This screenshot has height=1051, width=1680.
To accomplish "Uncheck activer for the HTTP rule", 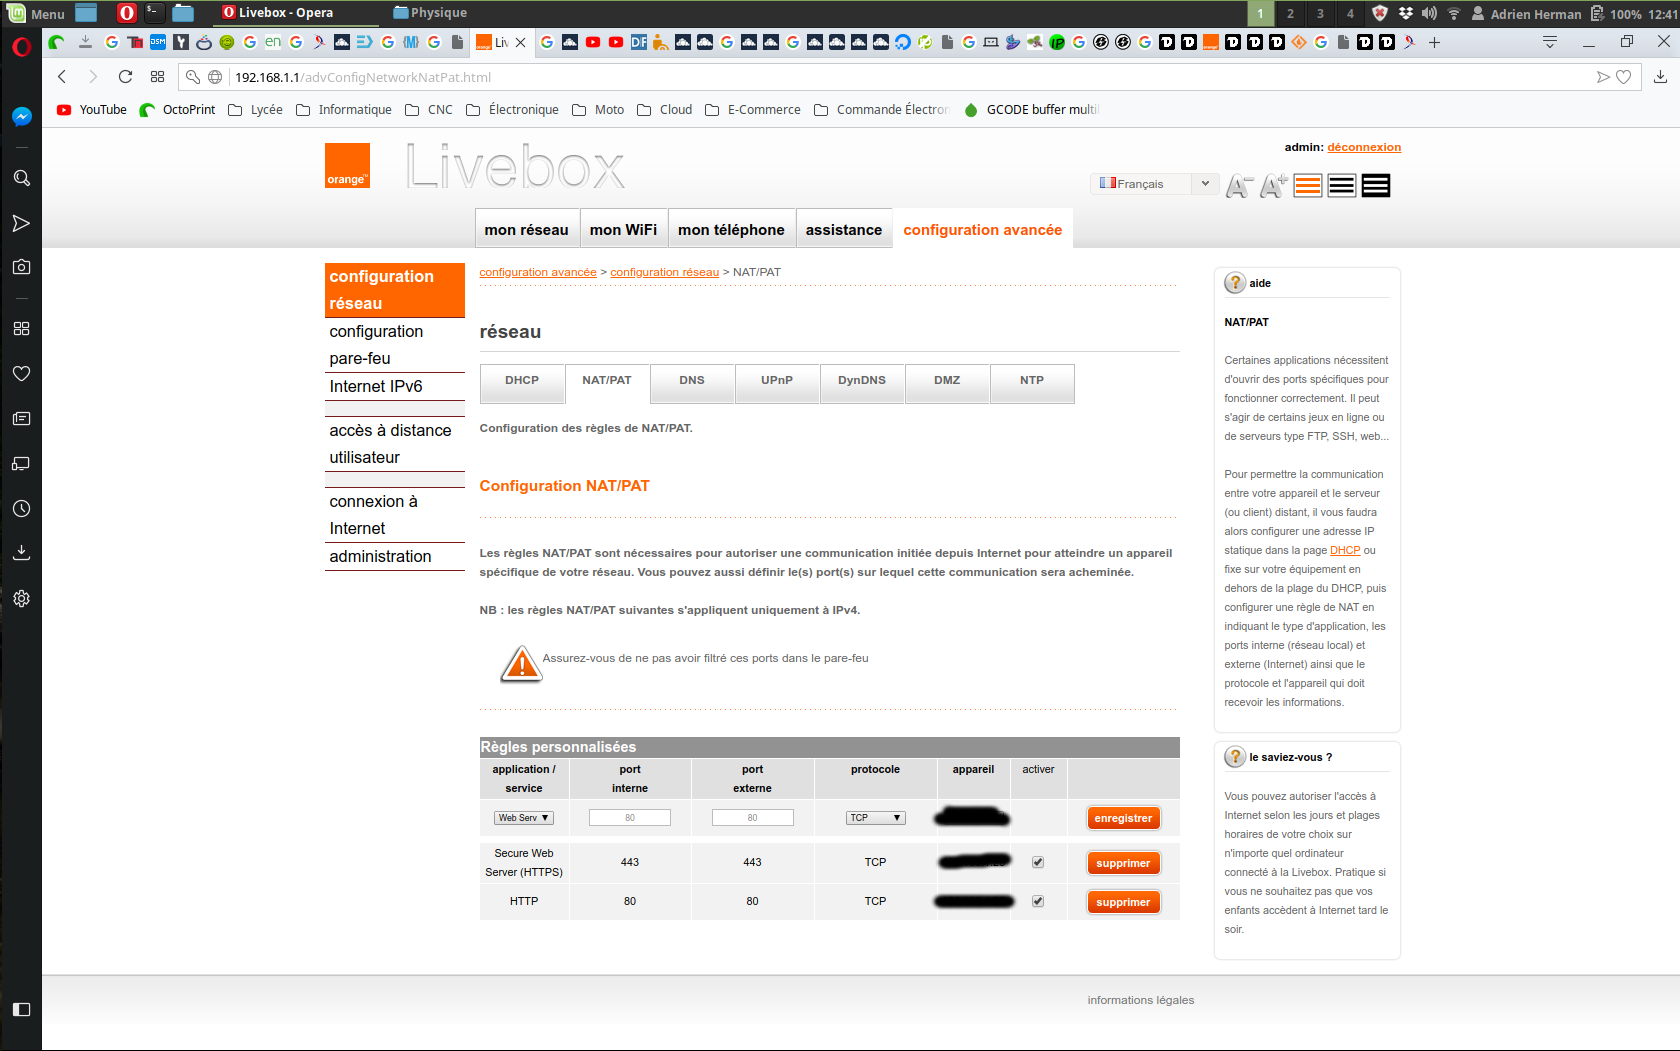I will click(1038, 901).
